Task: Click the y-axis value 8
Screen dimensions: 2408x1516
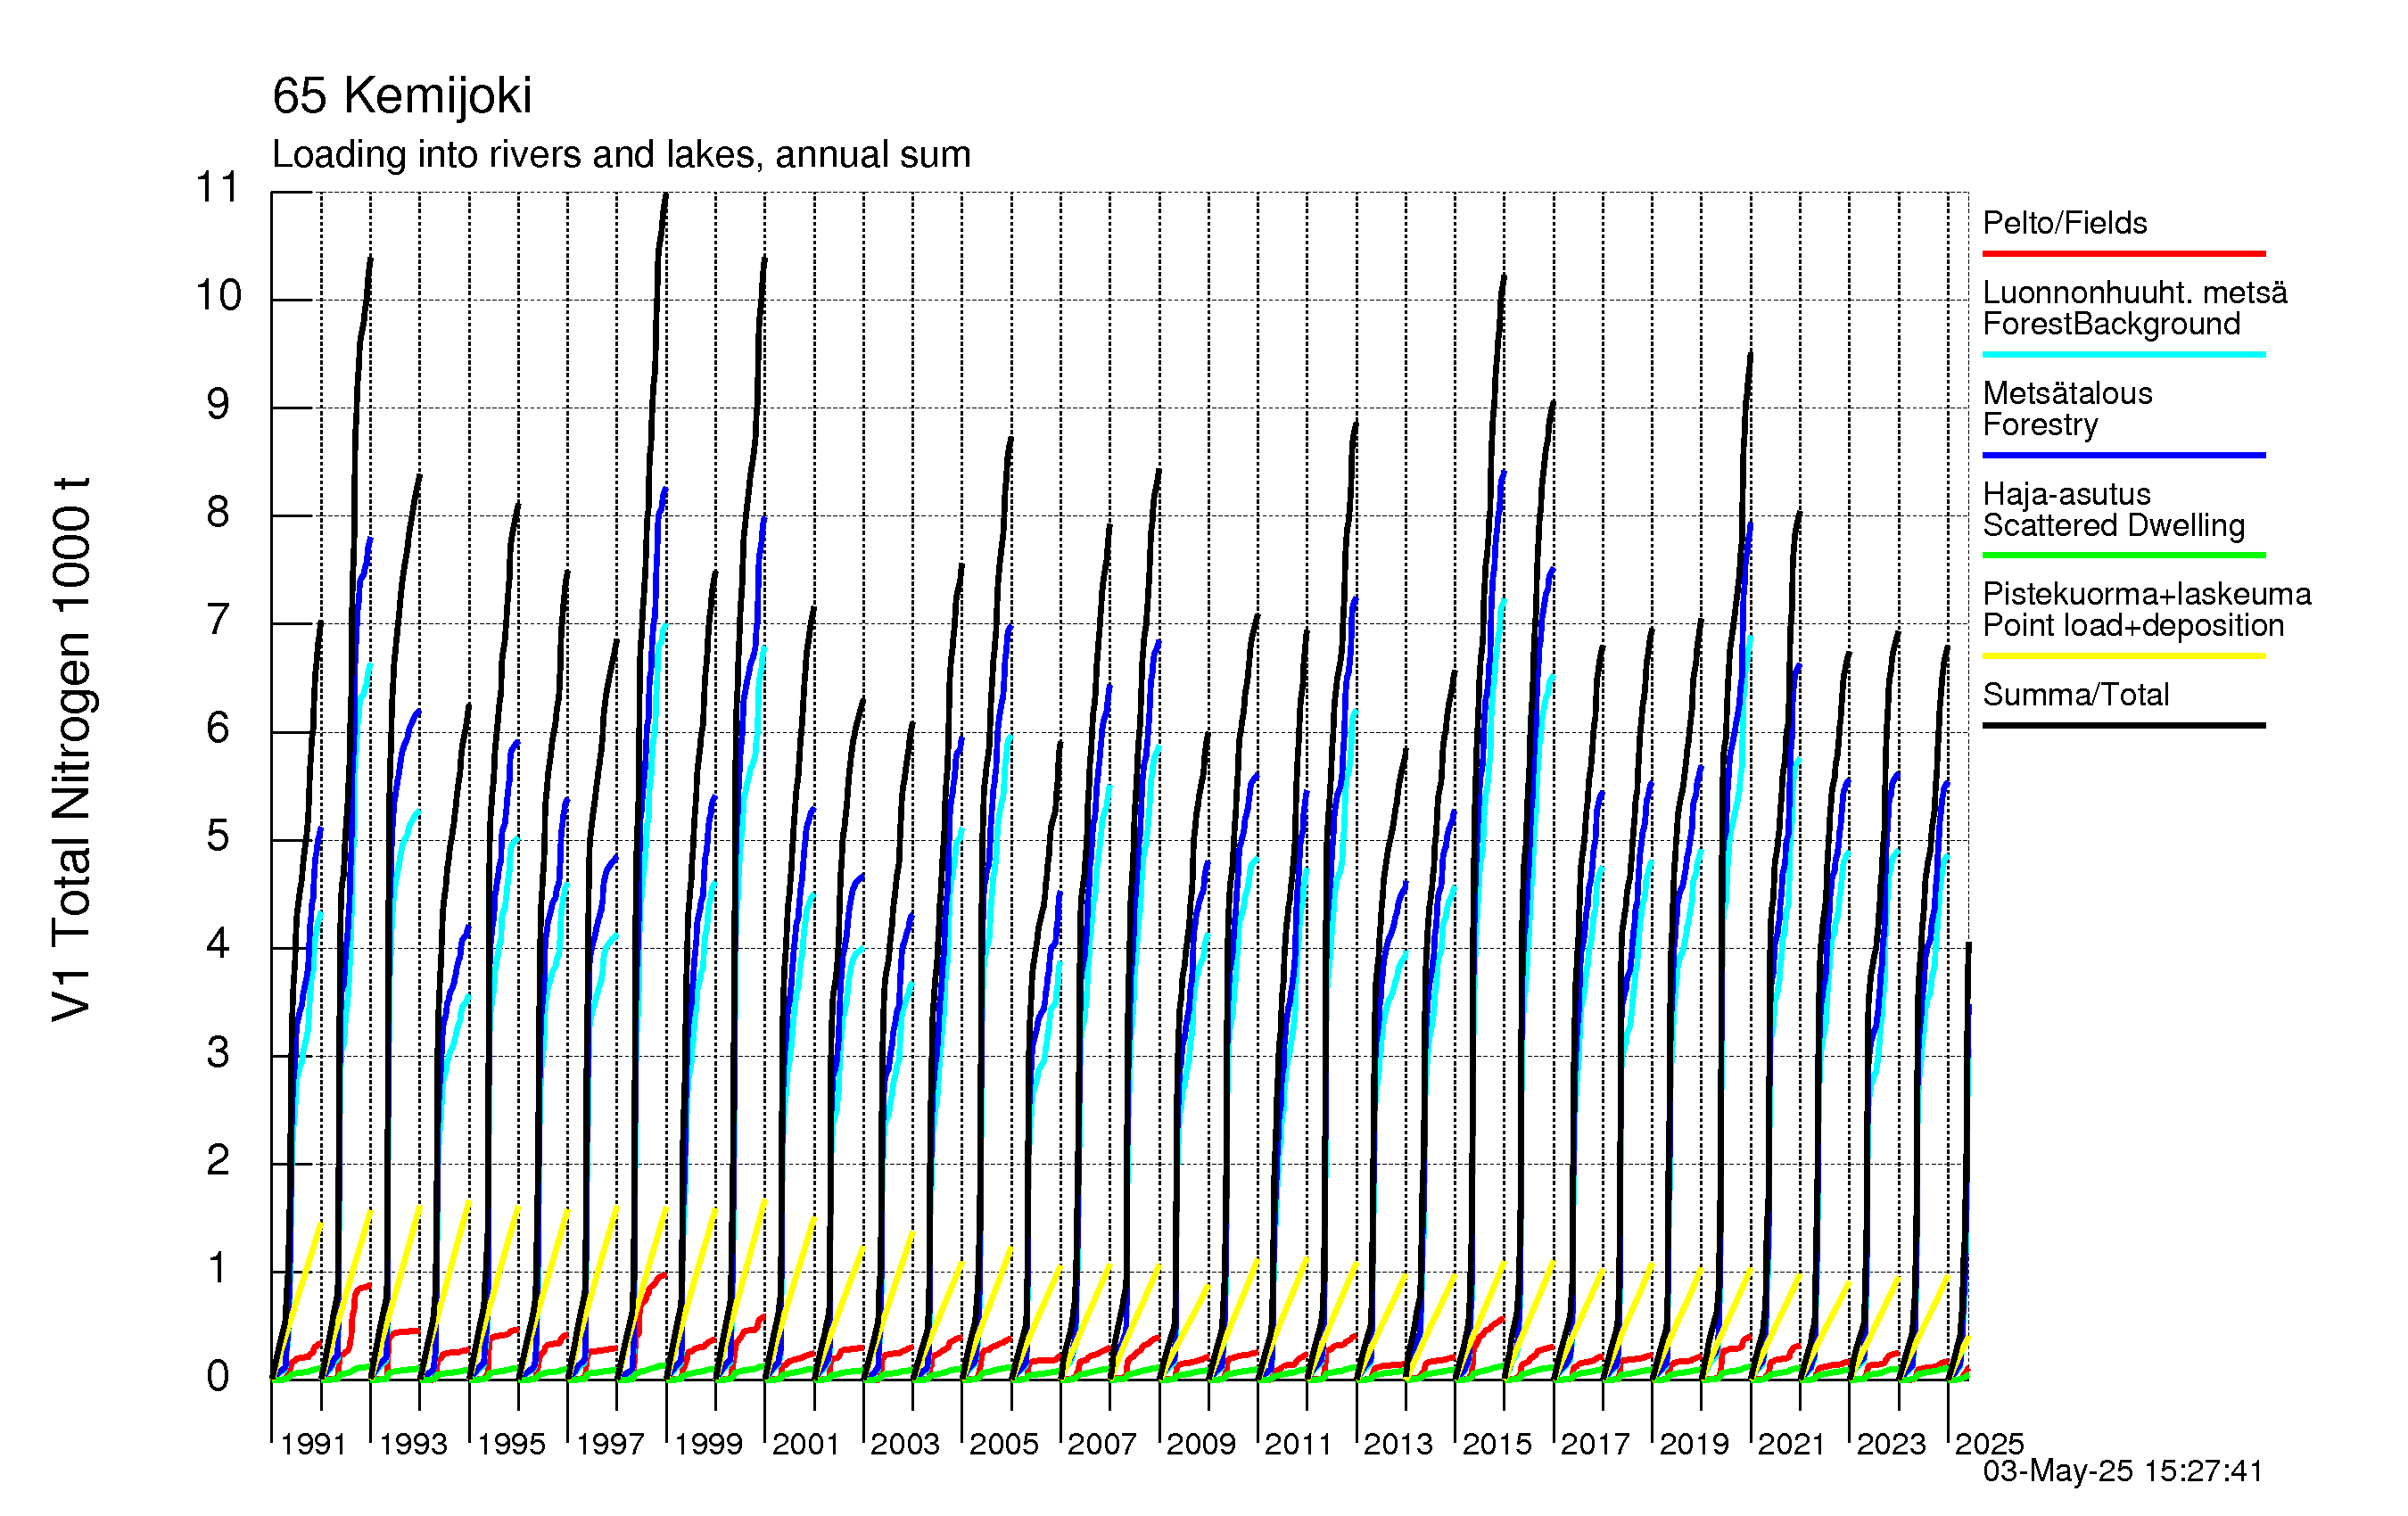Action: 218,512
